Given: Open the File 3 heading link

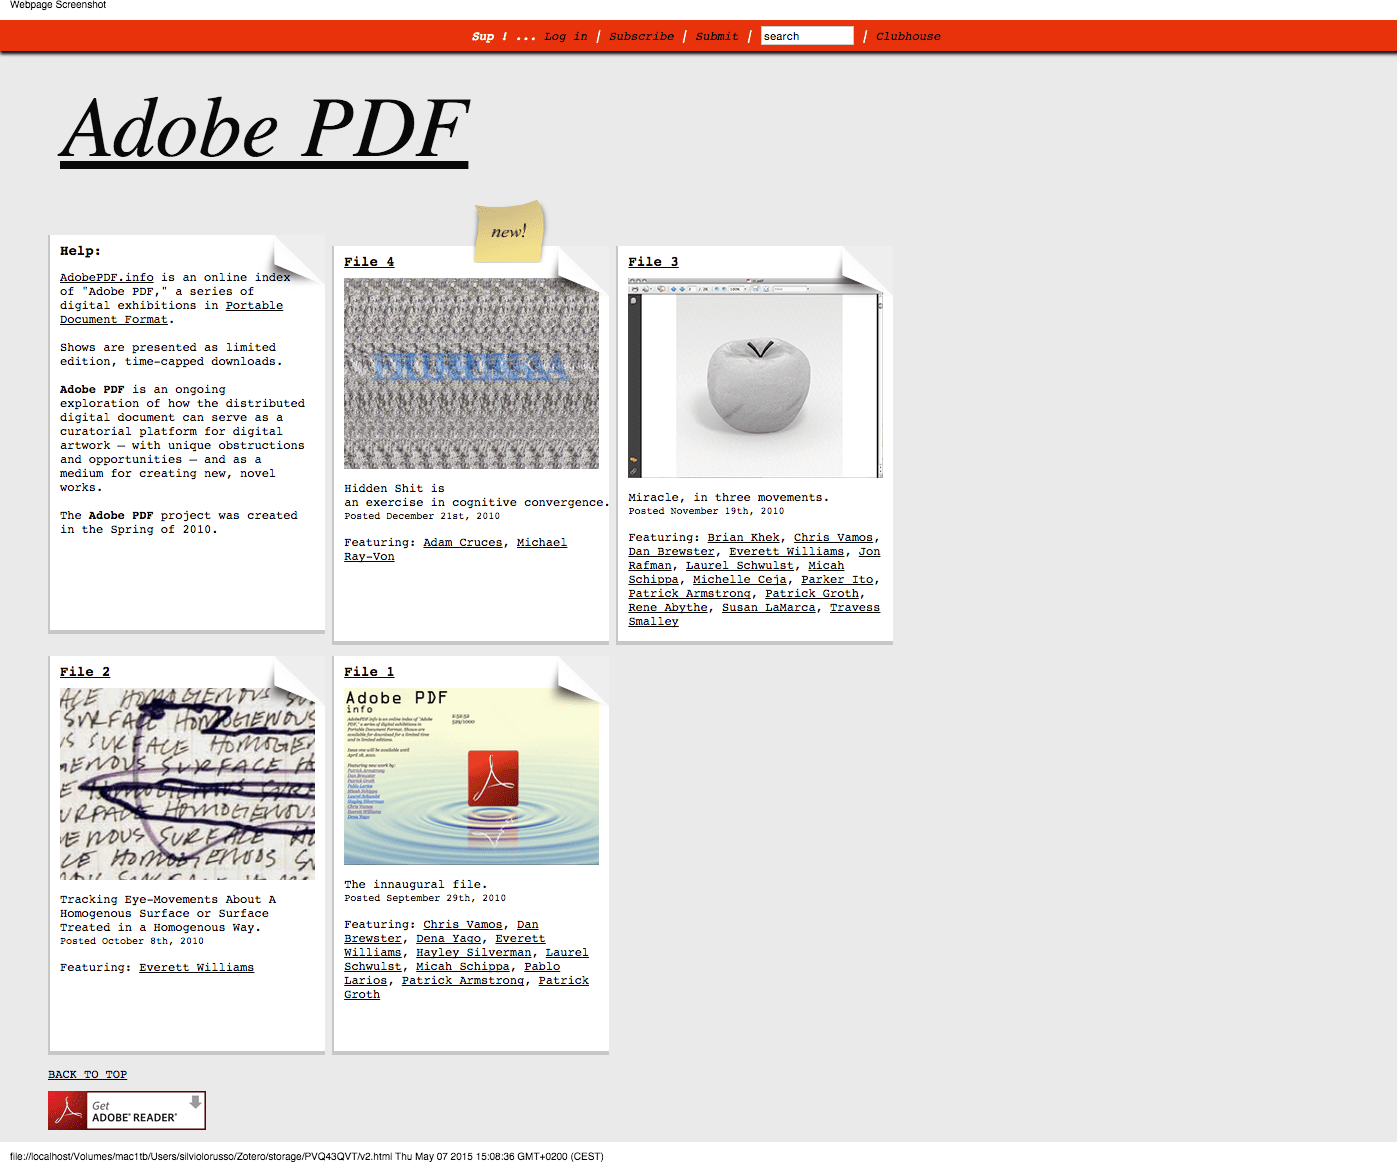Looking at the screenshot, I should [x=653, y=262].
